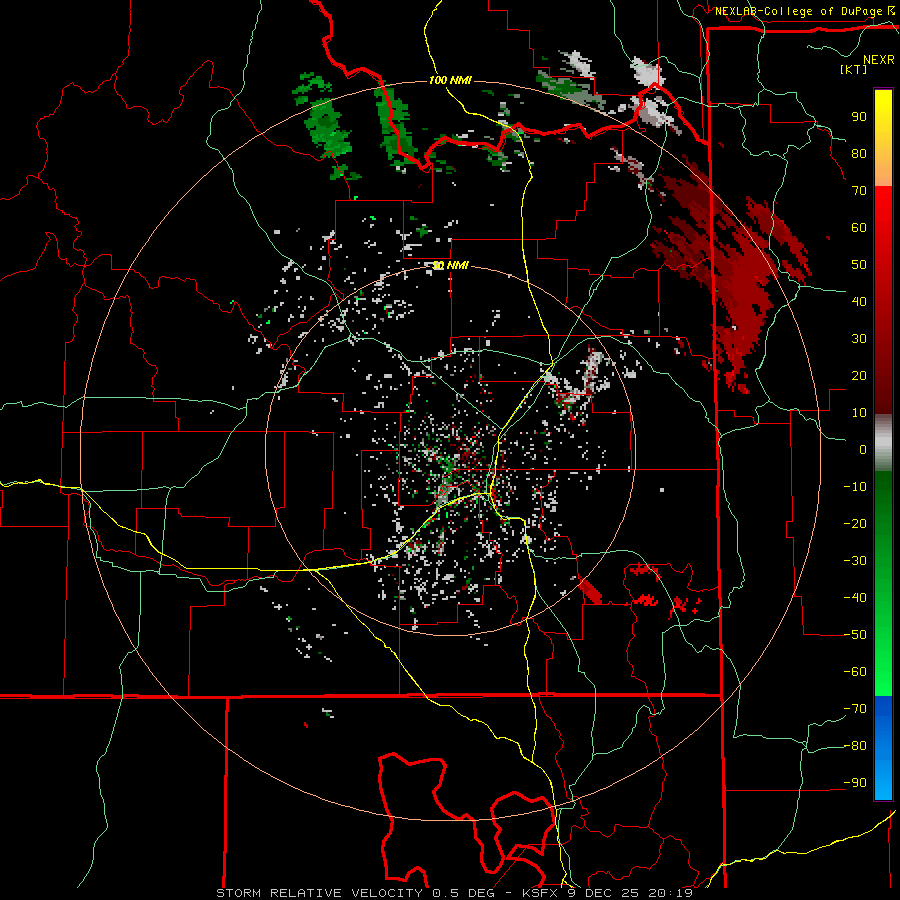900x900 pixels.
Task: Click the "100 NMI" range ring label
Action: pos(450,80)
